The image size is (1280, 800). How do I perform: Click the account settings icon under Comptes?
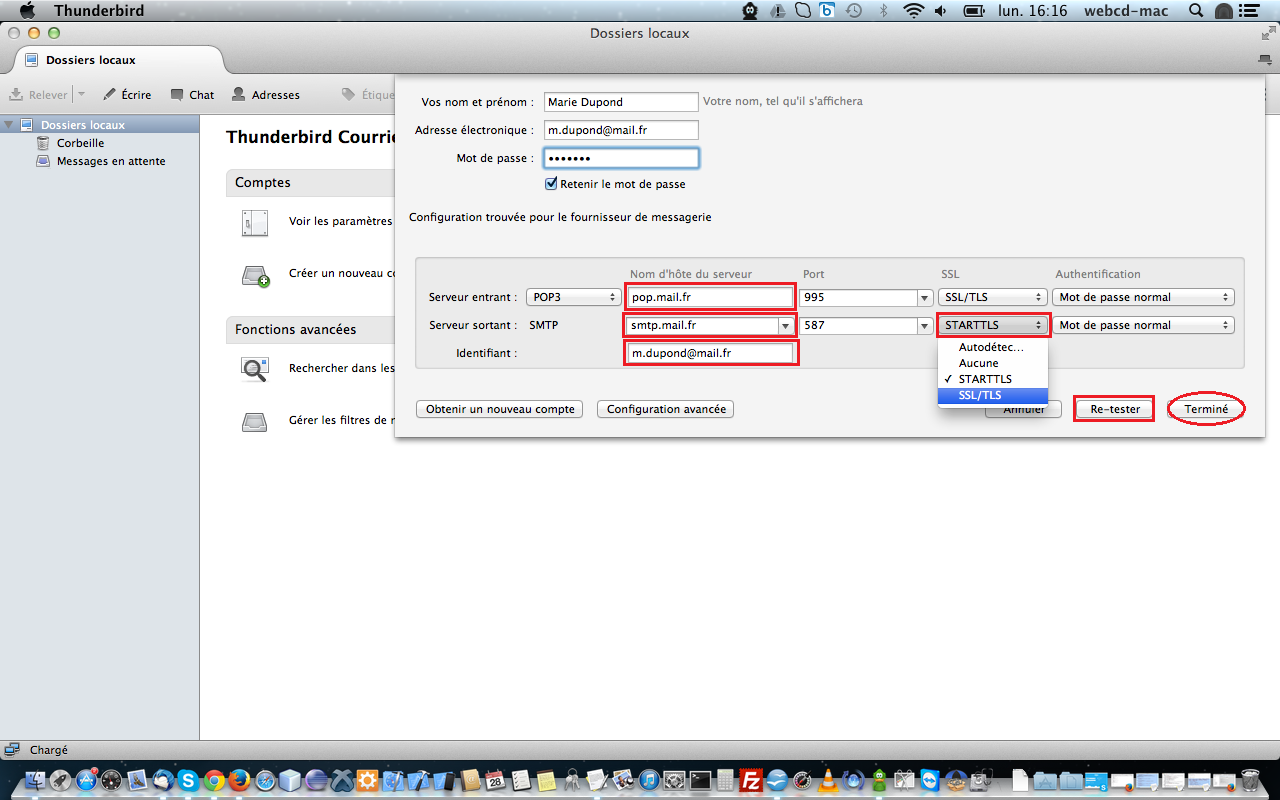[x=255, y=223]
